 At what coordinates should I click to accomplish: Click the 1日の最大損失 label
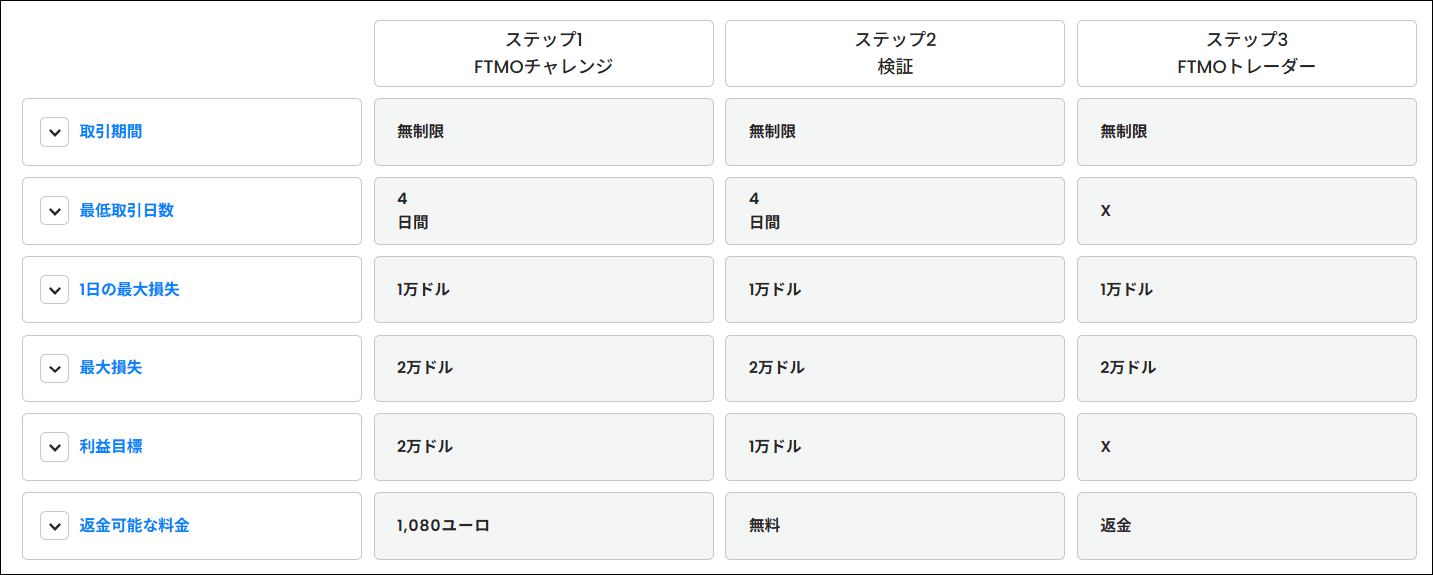tap(130, 290)
